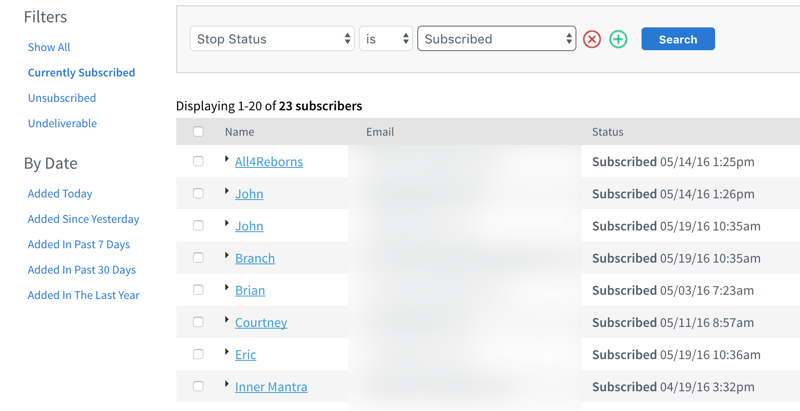Open the Subscribed value dropdown
The width and height of the screenshot is (800, 411).
497,39
